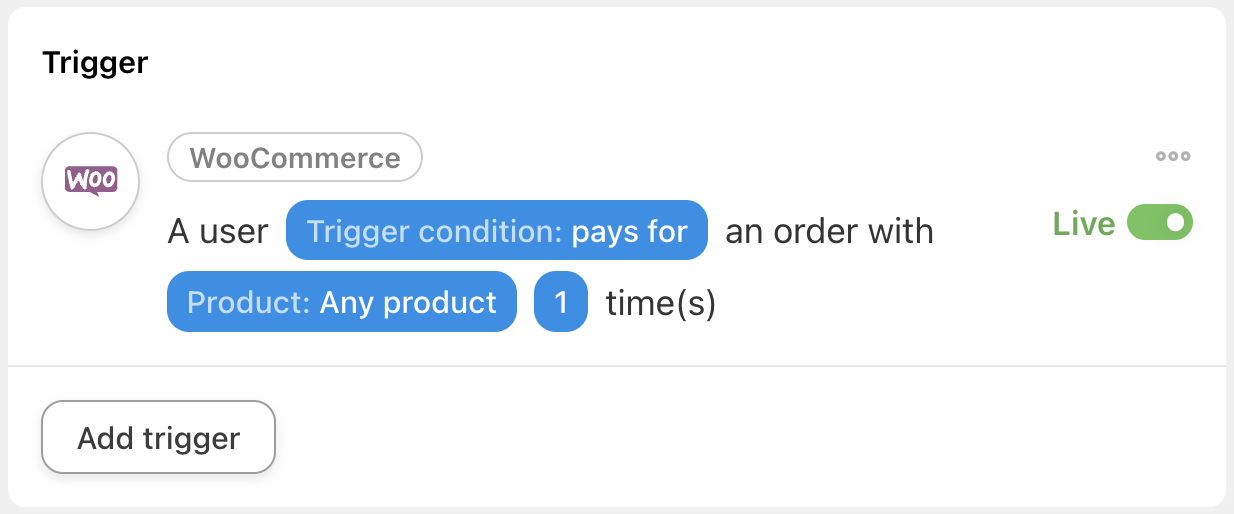Screen dimensions: 1234x514
Task: Click the 'Any product' value text
Action: point(408,302)
